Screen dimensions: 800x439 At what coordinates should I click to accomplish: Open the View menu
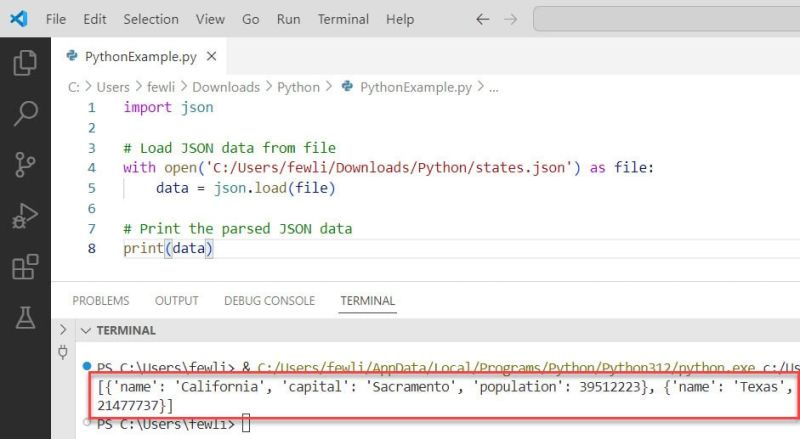pyautogui.click(x=210, y=19)
